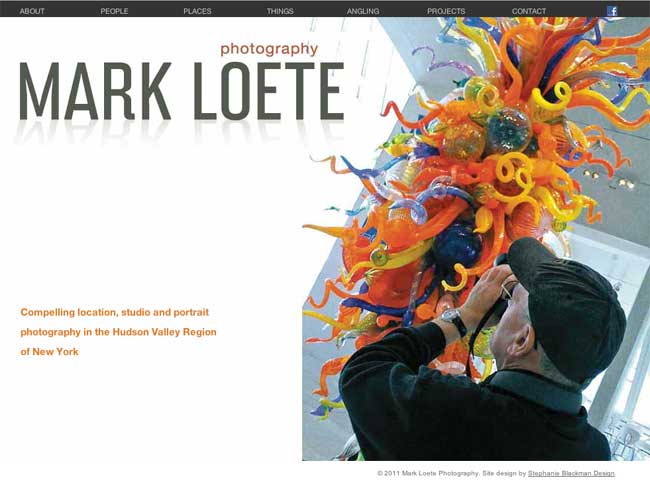Click the photography subtitle text

(x=269, y=49)
